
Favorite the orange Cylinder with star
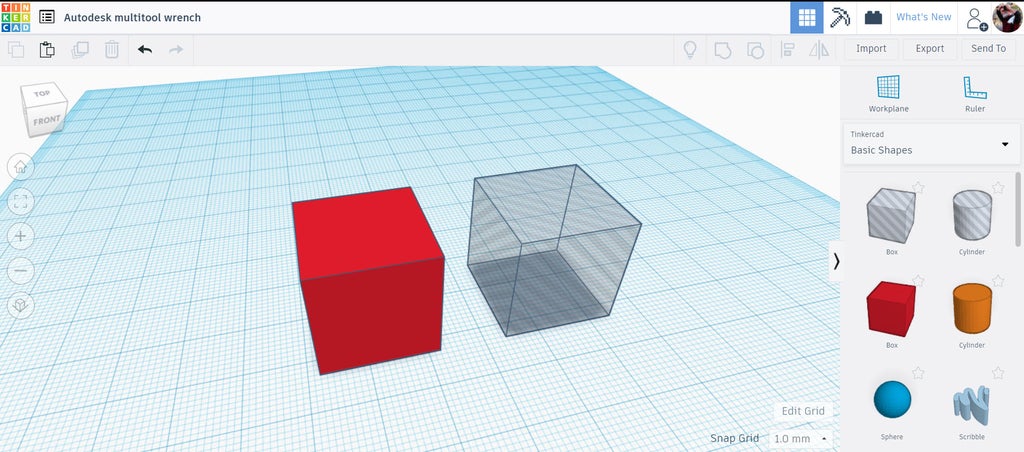[x=998, y=280]
